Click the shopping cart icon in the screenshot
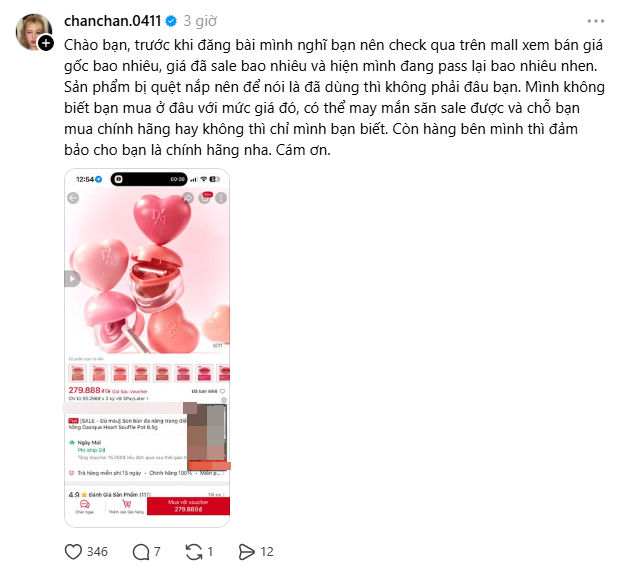Image resolution: width=624 pixels, height=578 pixels. (205, 198)
